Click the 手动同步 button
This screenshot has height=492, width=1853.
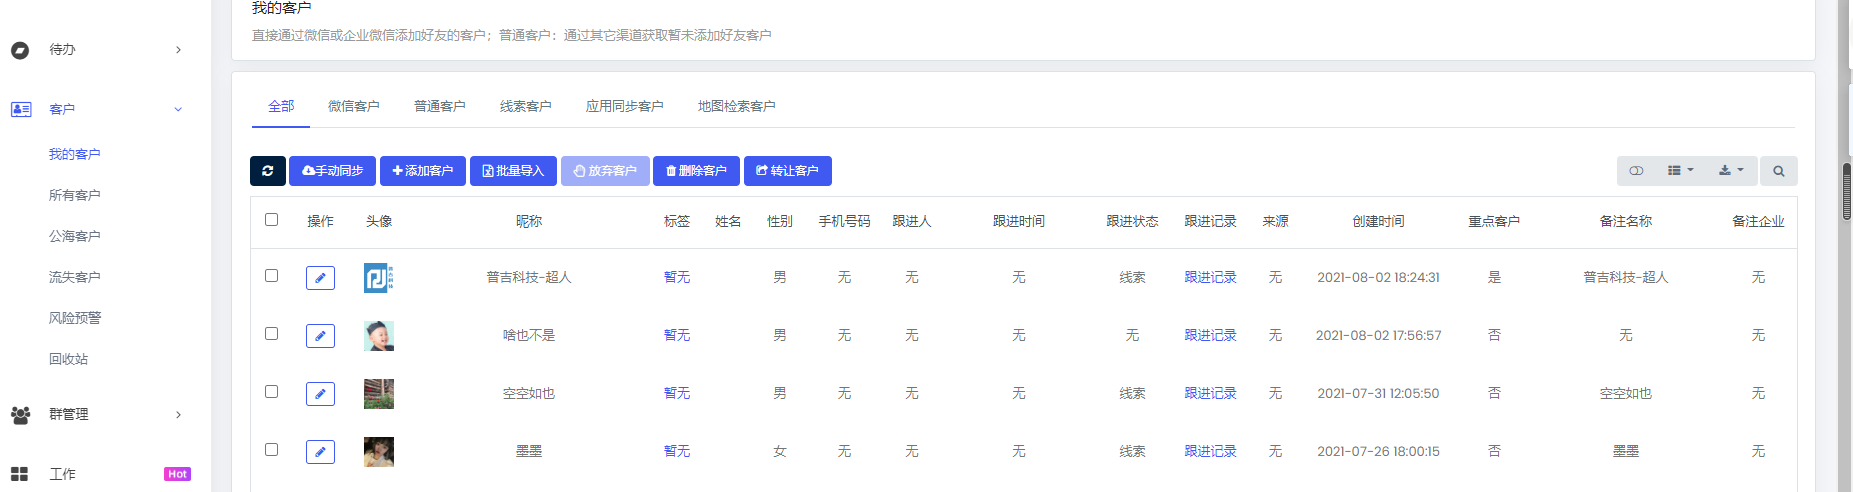tap(333, 171)
